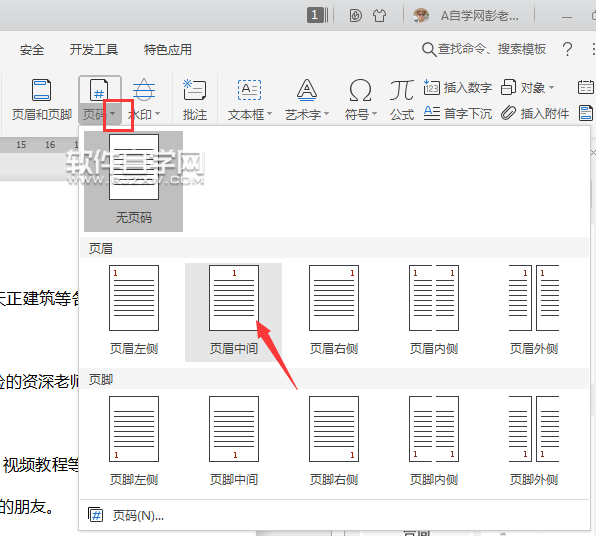The height and width of the screenshot is (536, 596).
Task: Click 插入数字 (Insert Number)
Action: 458,88
